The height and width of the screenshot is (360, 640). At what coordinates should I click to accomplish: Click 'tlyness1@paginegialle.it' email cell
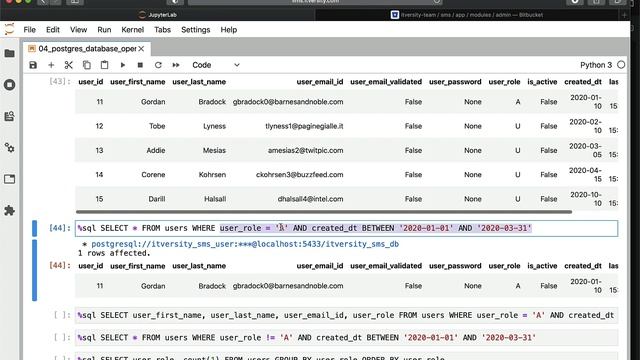tap(304, 126)
